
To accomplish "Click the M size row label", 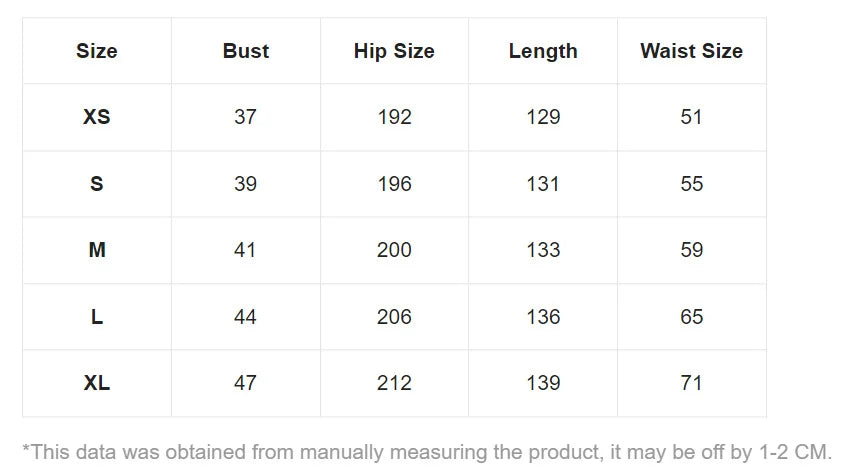I will 97,250.
